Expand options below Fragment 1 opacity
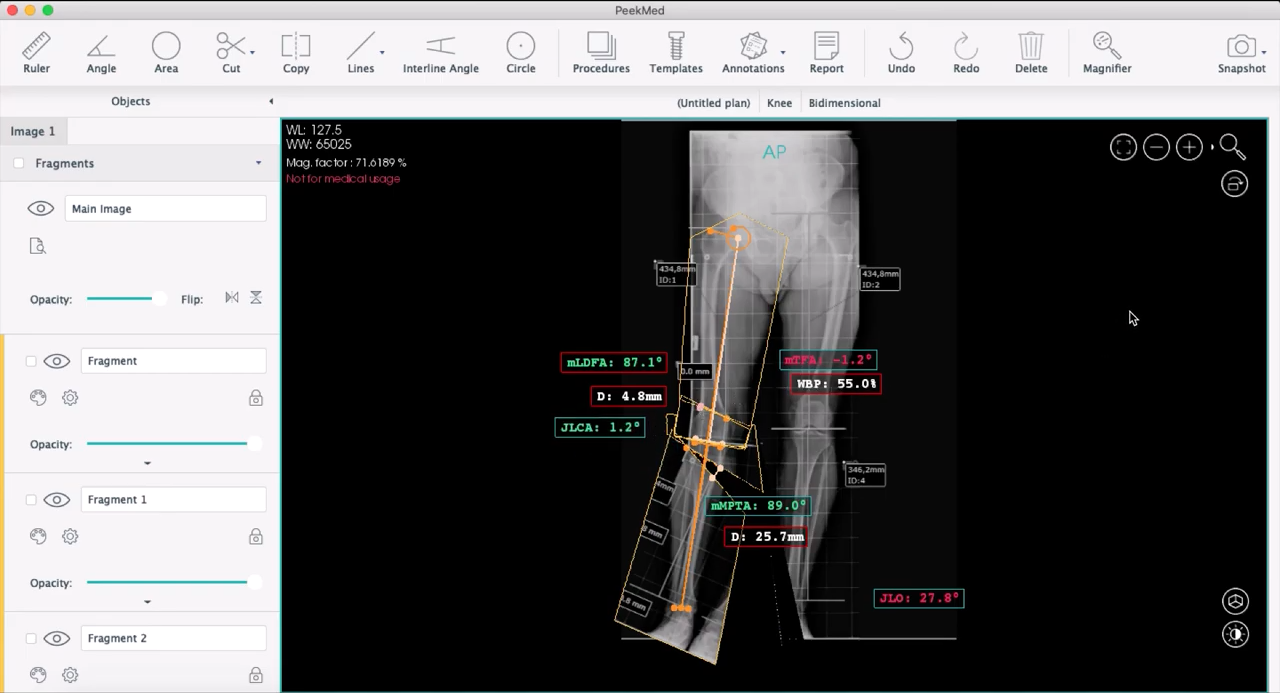 [147, 602]
